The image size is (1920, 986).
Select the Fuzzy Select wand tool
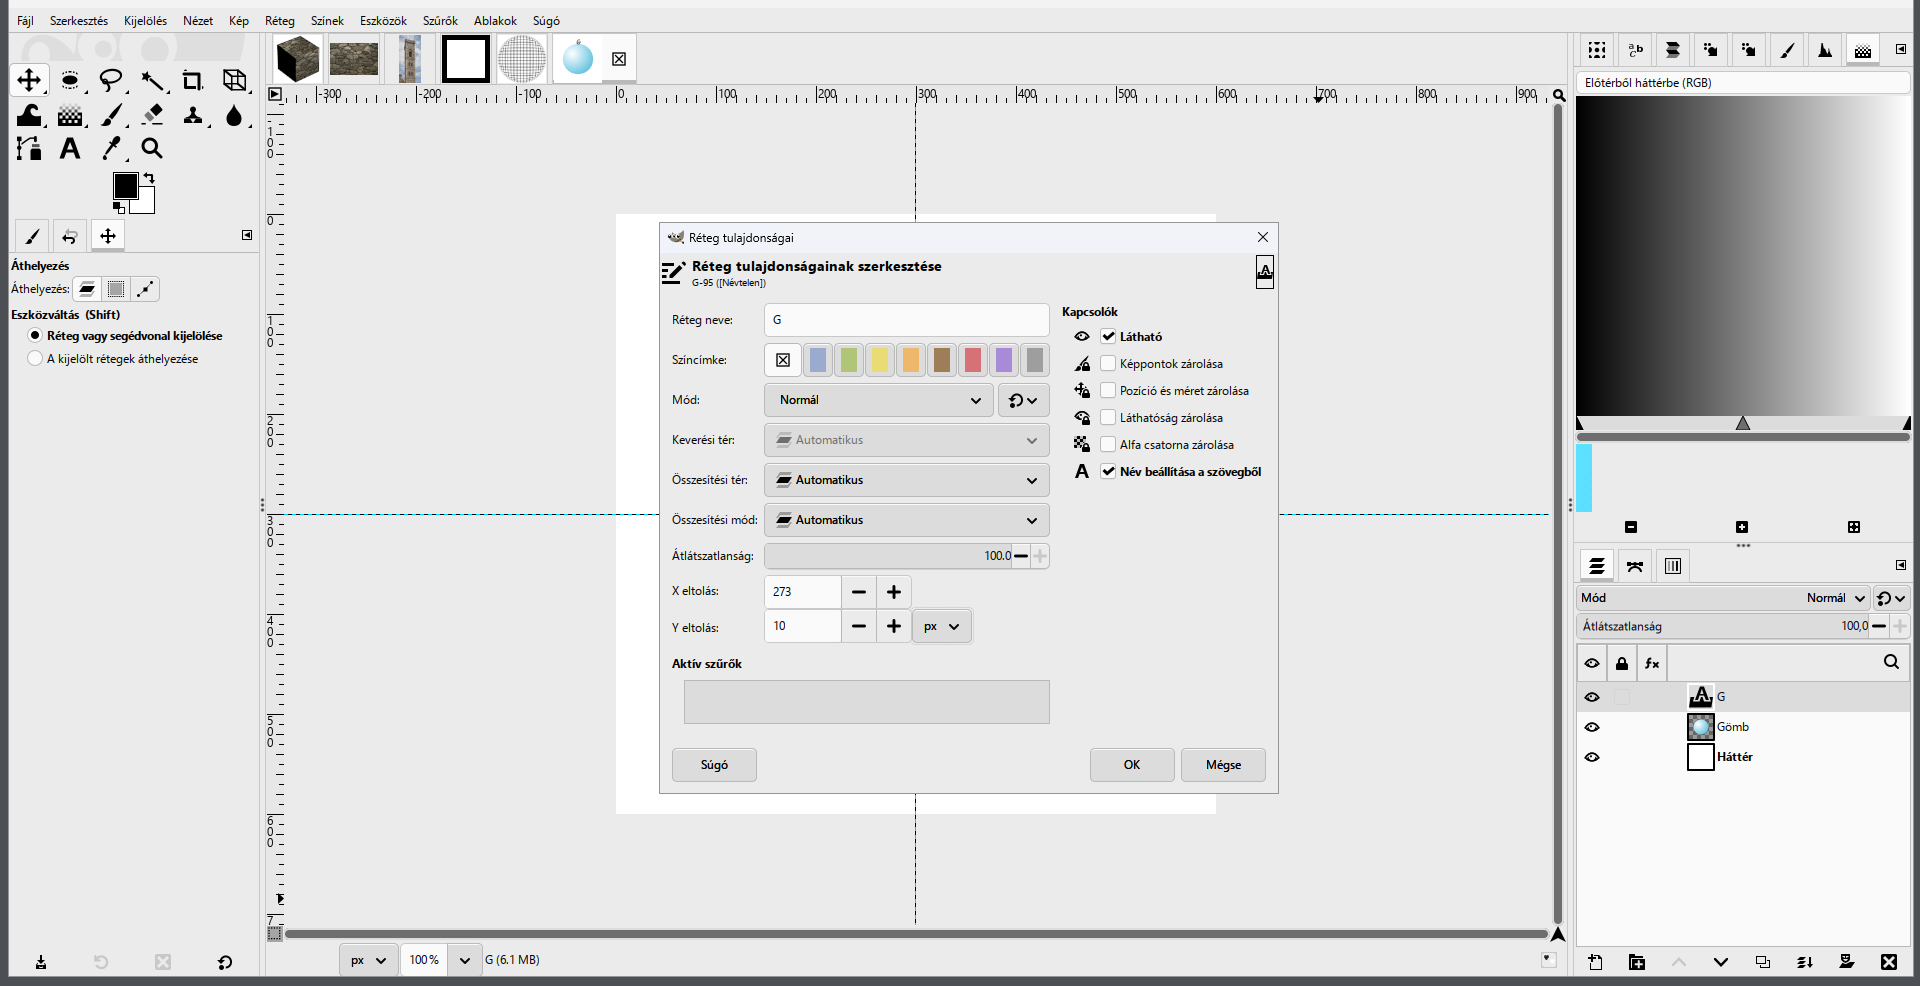[x=152, y=80]
